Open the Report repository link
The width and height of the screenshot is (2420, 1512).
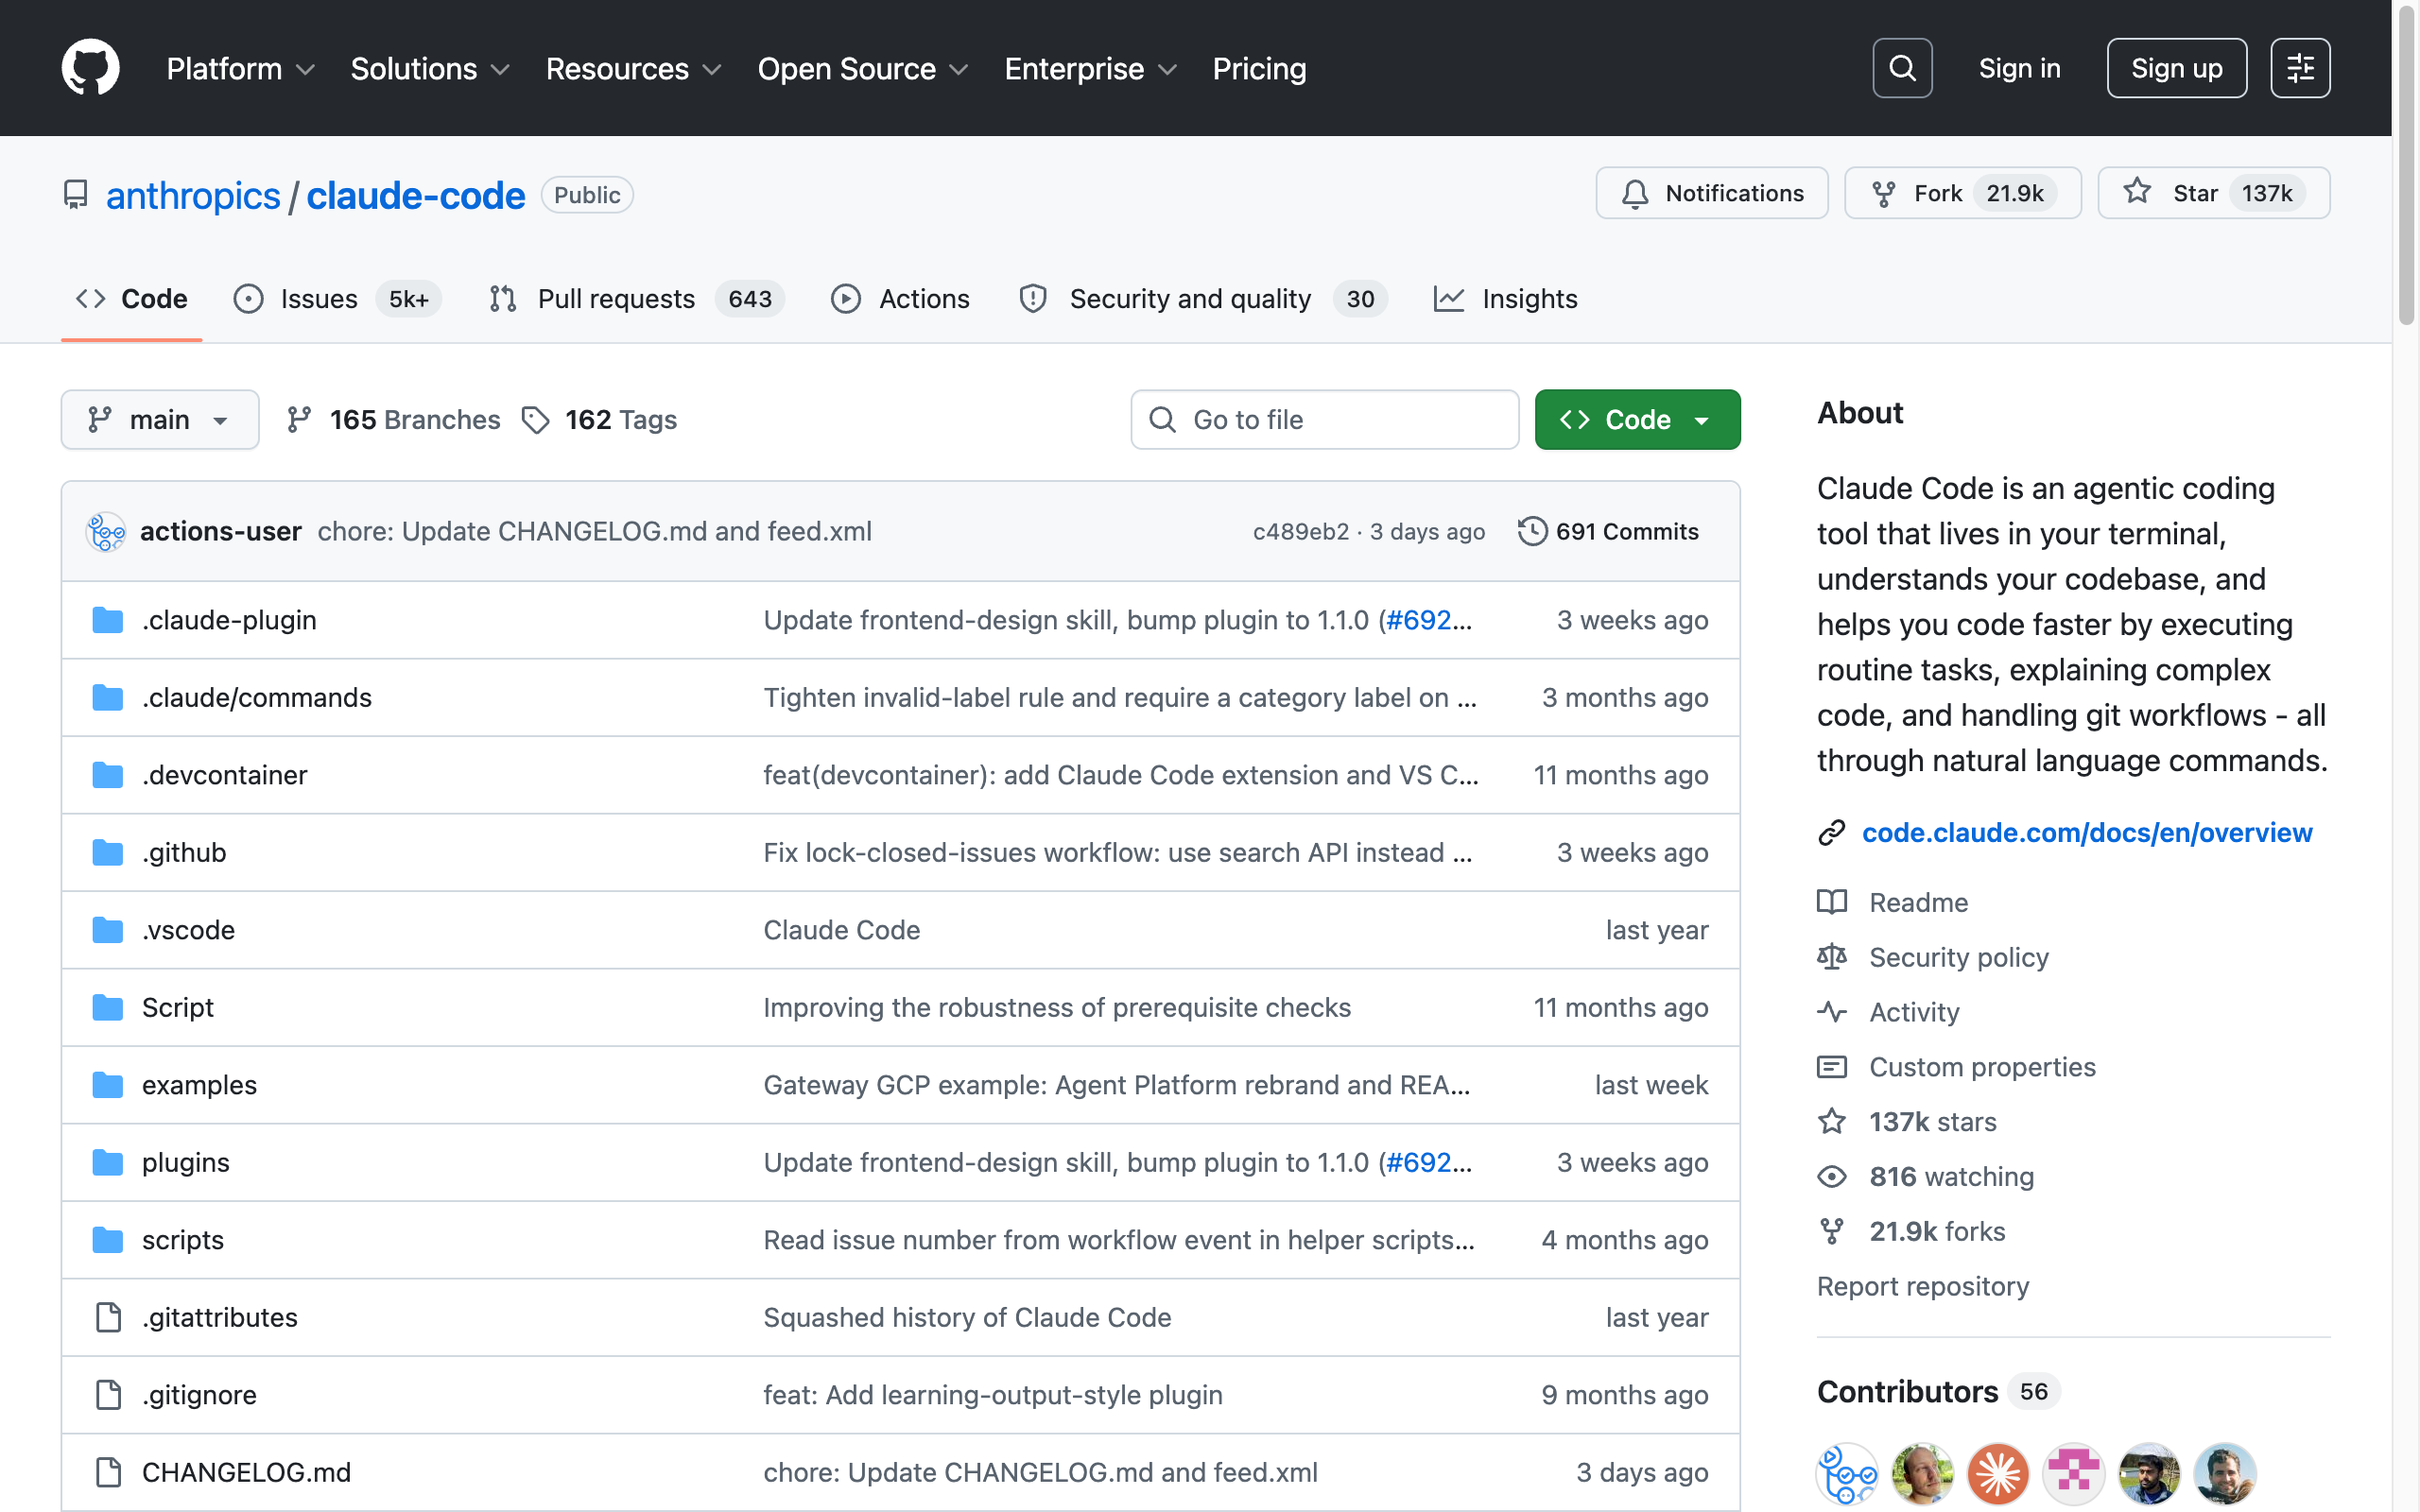click(1922, 1286)
